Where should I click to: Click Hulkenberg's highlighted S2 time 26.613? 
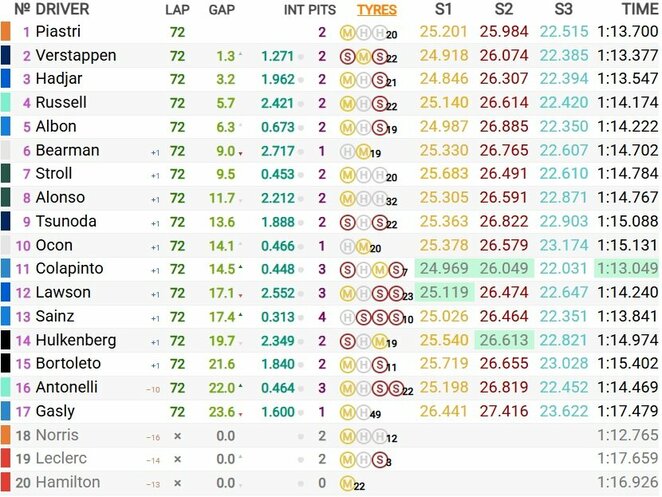(x=503, y=341)
